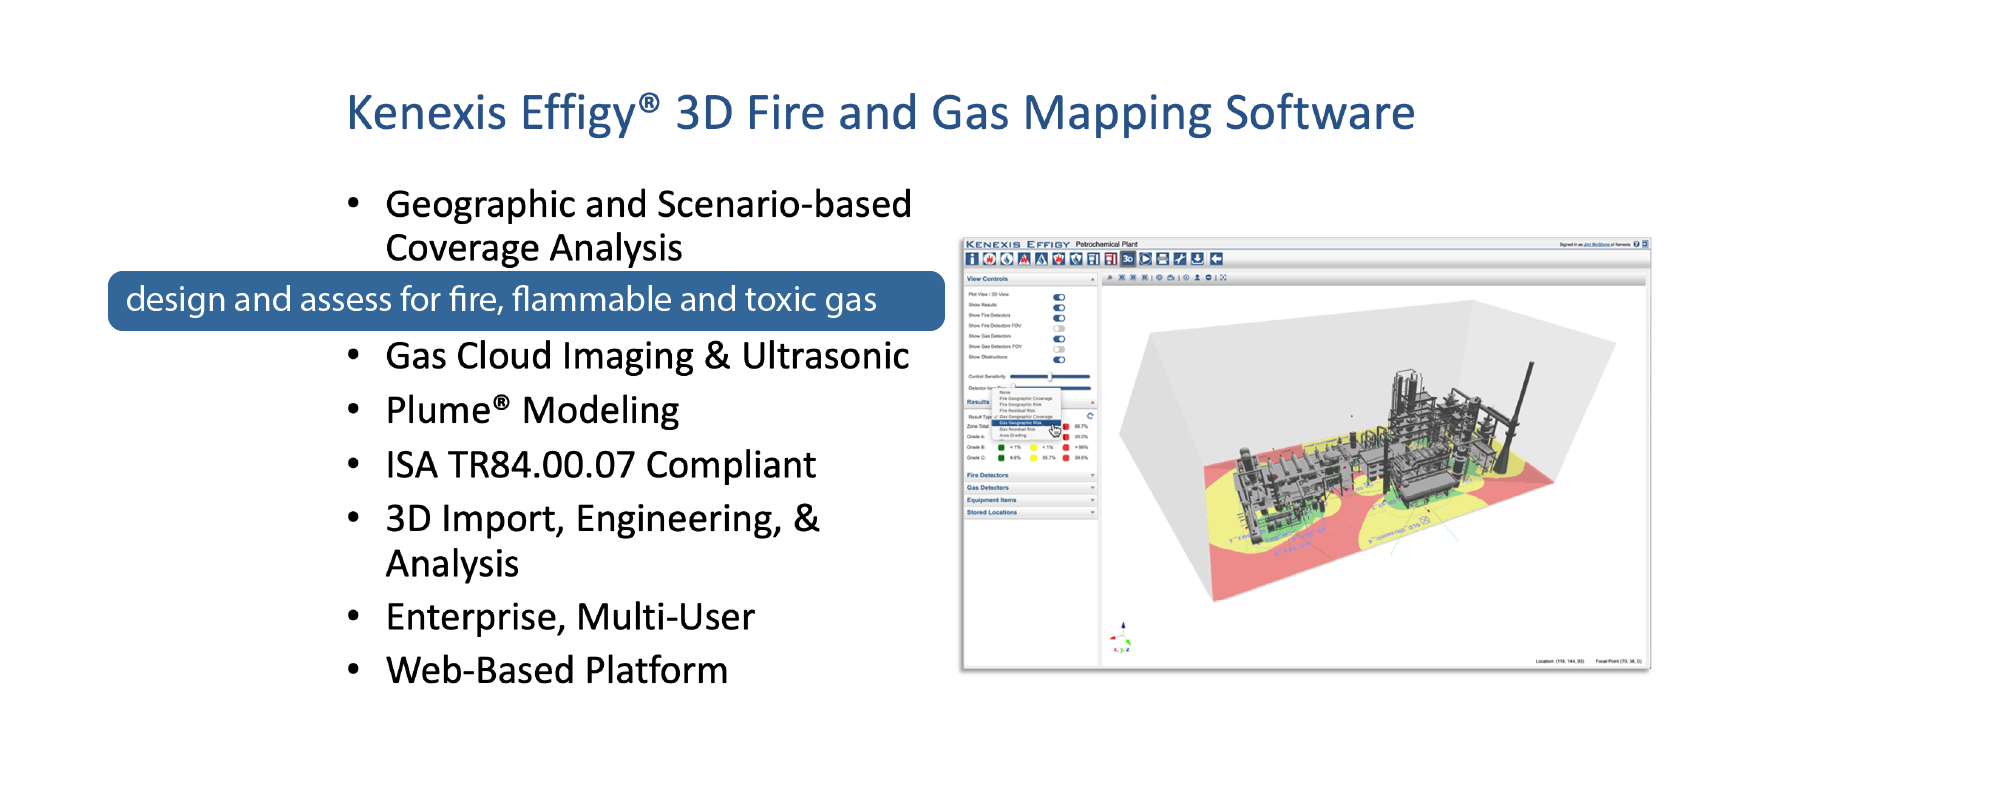
Task: Click the play/run analysis icon
Action: [1145, 259]
